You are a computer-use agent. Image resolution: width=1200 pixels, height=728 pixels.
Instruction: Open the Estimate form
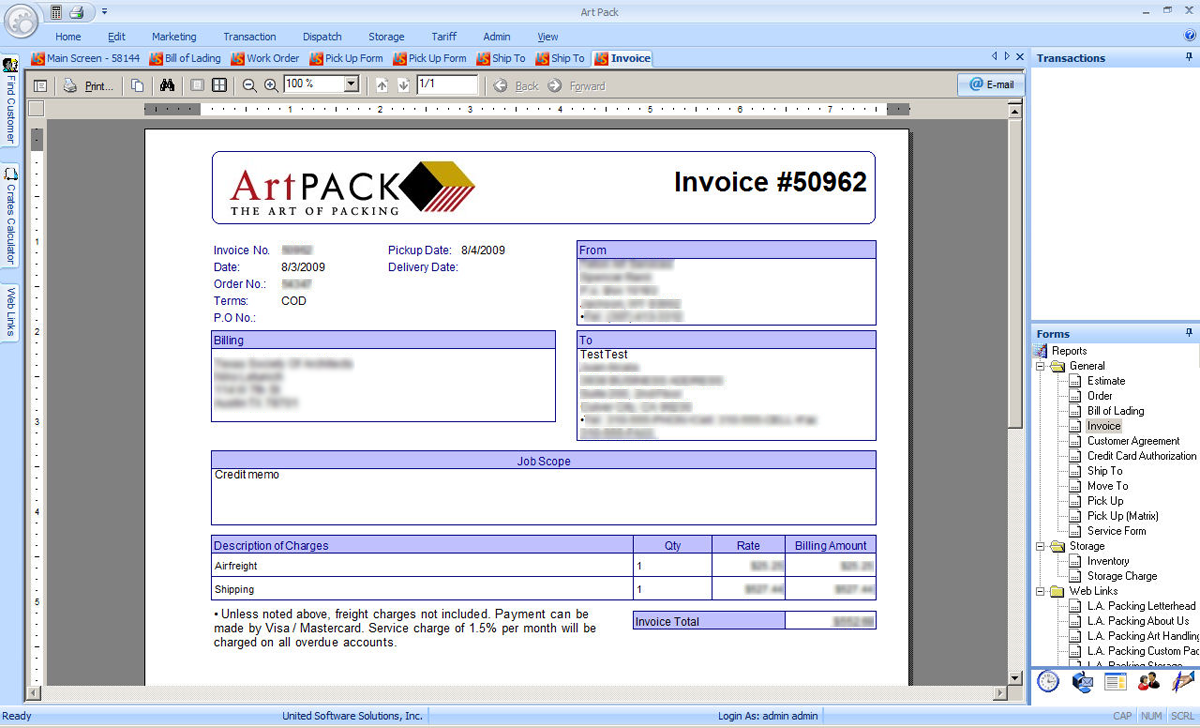tap(1106, 381)
